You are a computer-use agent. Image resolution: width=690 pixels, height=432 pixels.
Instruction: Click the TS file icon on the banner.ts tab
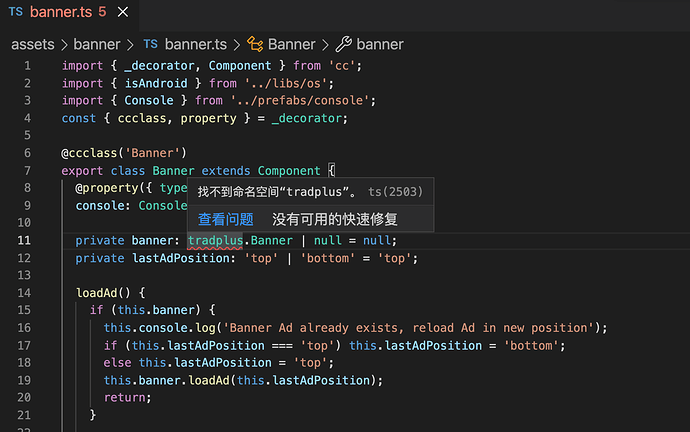(x=16, y=12)
